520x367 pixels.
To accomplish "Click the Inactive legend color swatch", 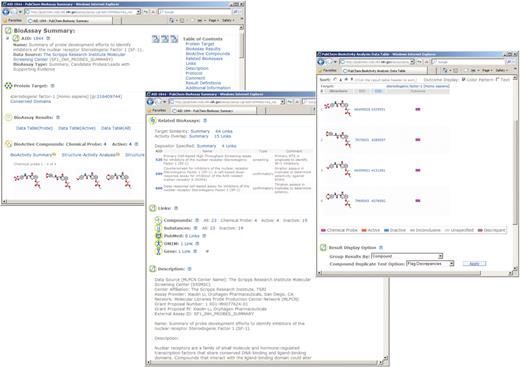I will 386,230.
